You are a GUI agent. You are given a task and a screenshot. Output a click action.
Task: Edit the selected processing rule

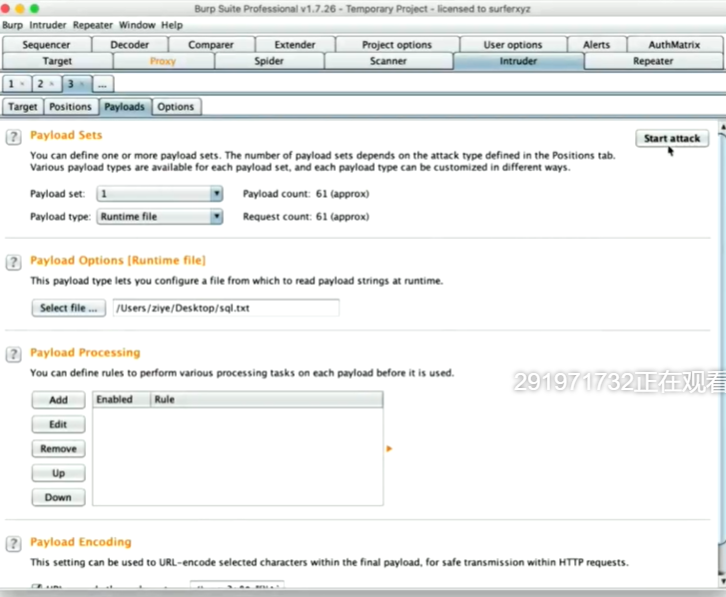pyautogui.click(x=58, y=424)
